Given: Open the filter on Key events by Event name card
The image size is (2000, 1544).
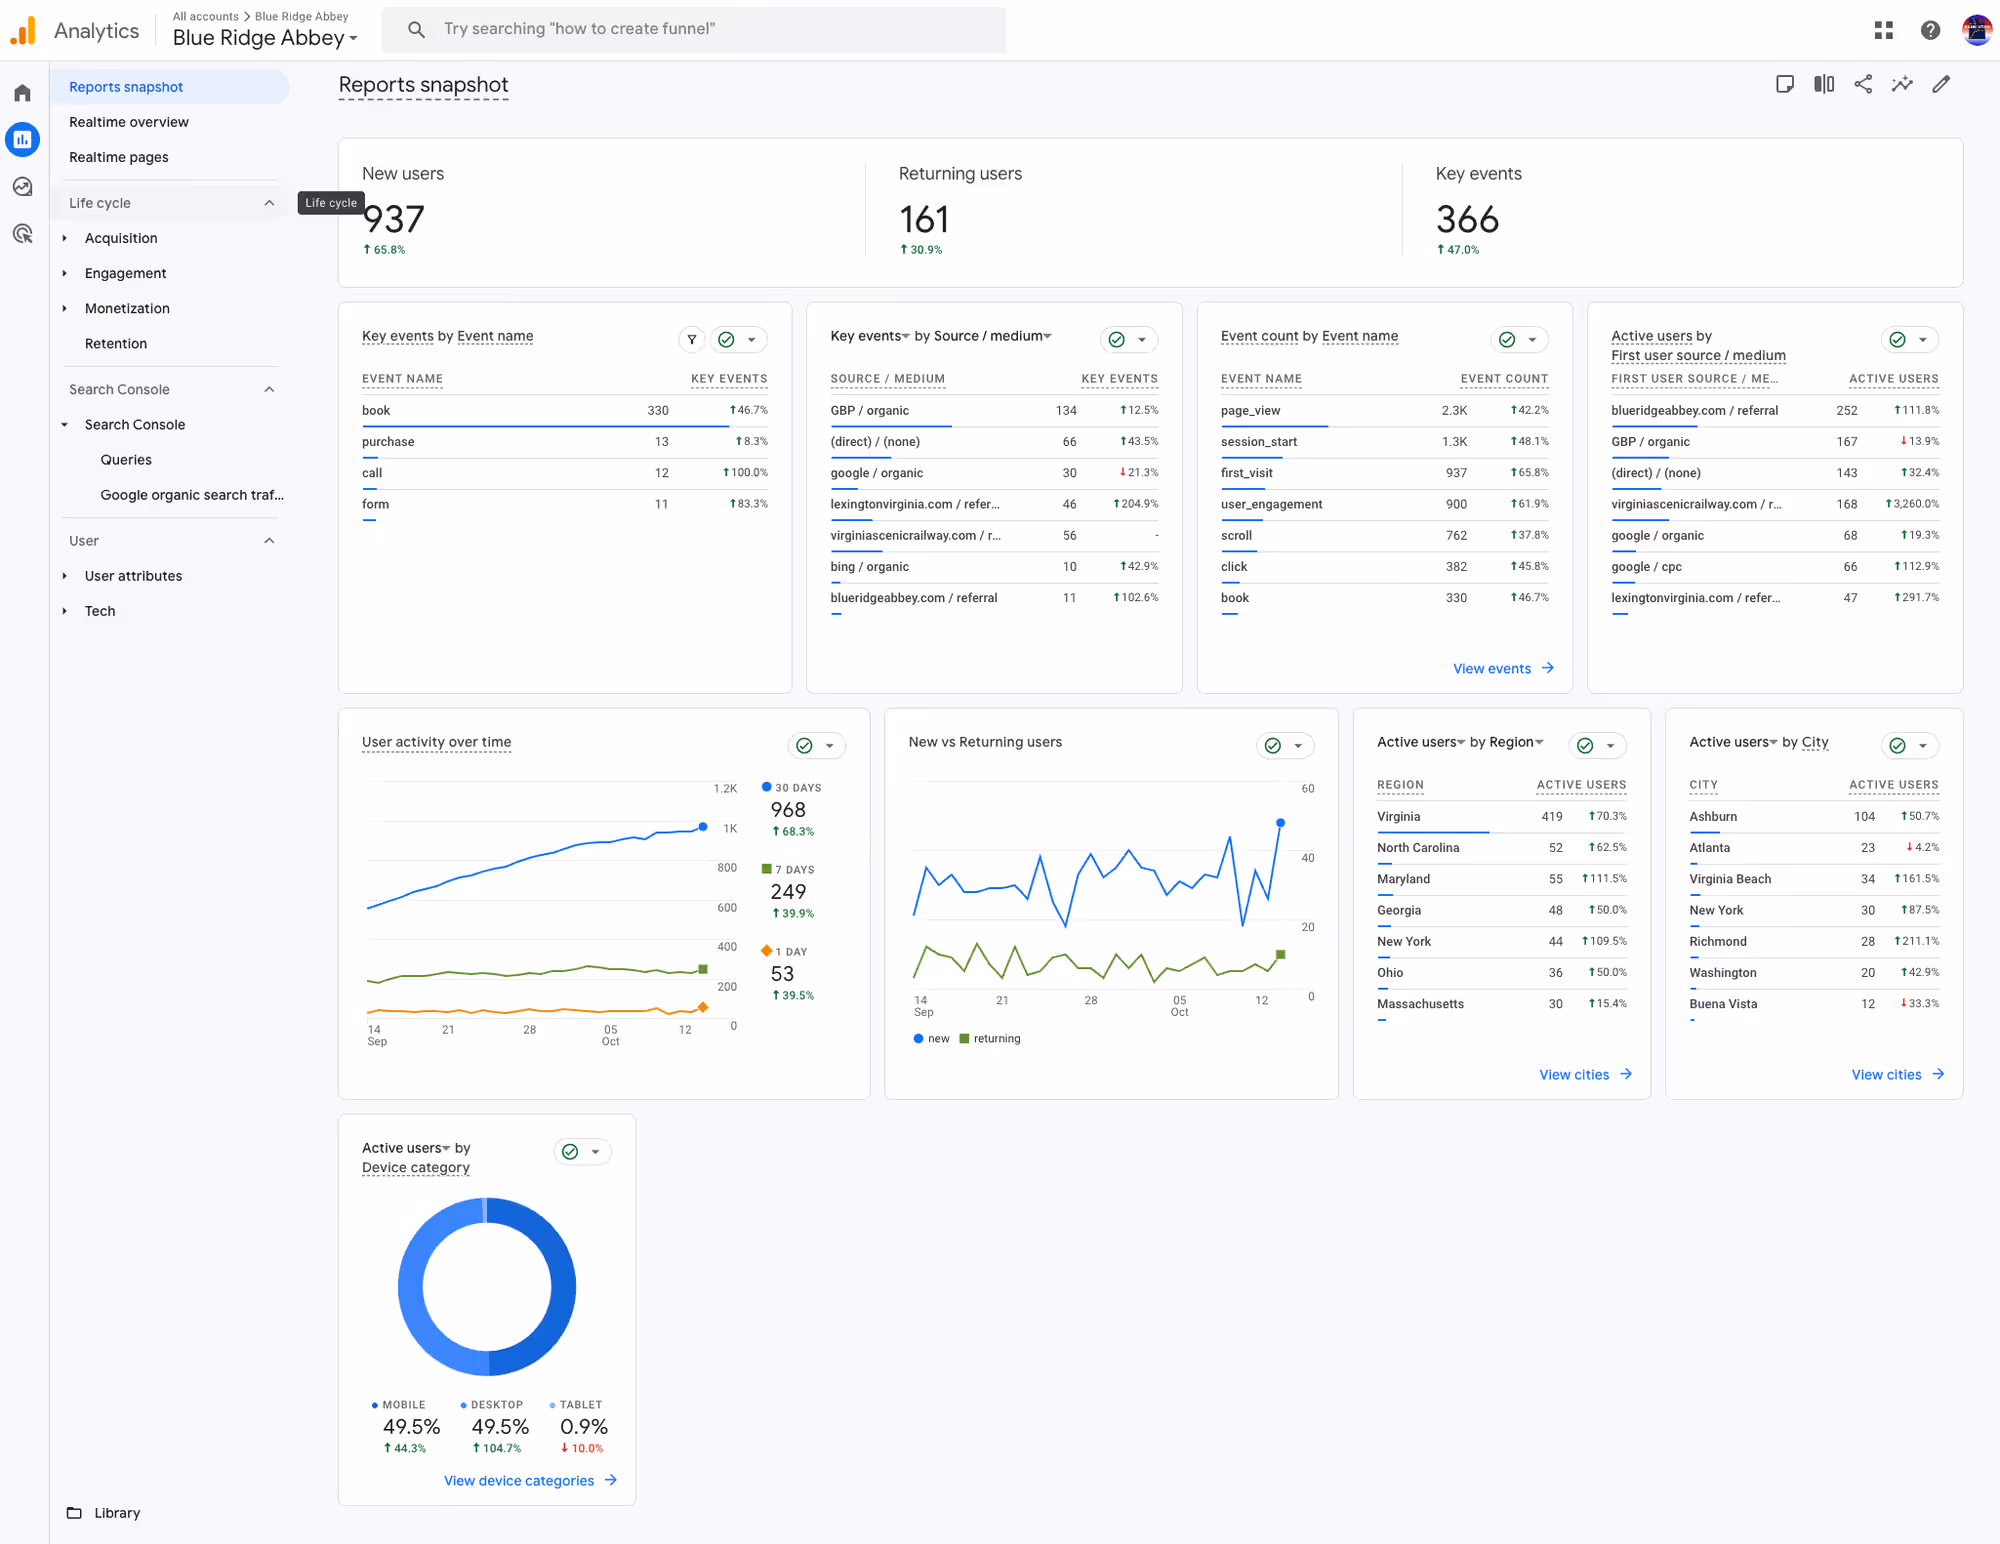Looking at the screenshot, I should coord(691,339).
